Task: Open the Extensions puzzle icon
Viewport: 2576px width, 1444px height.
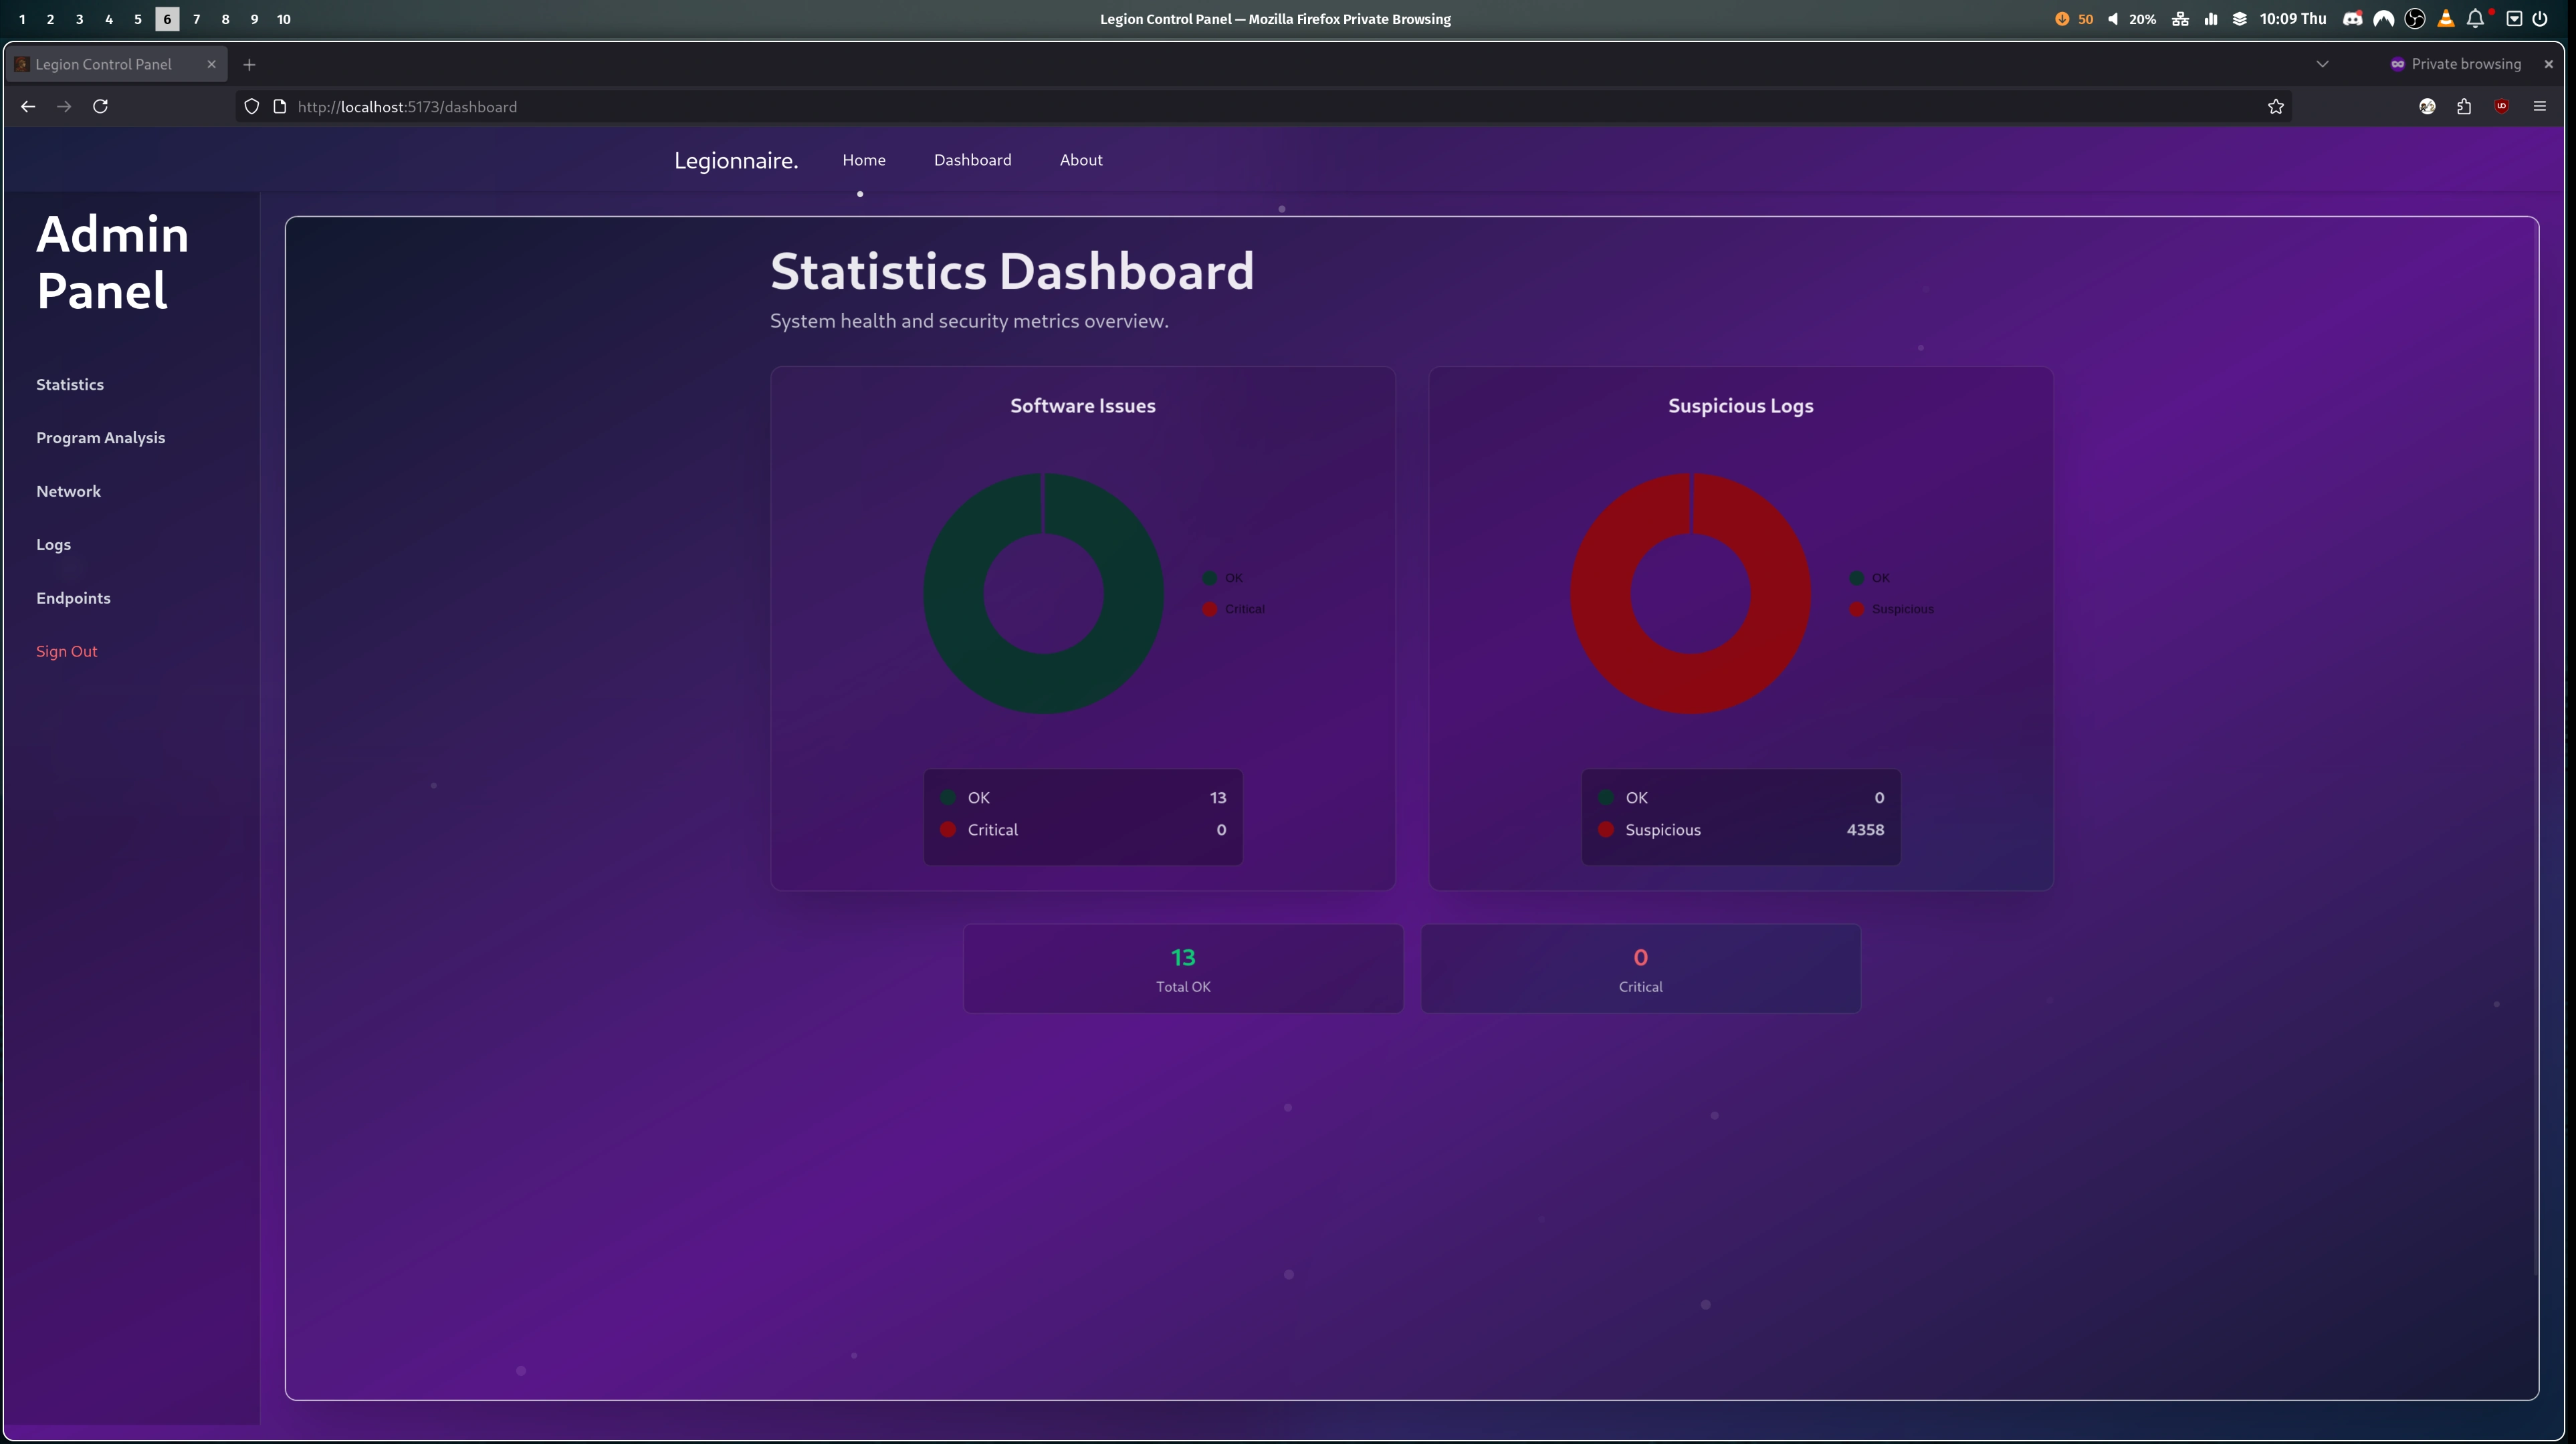Action: tap(2464, 106)
